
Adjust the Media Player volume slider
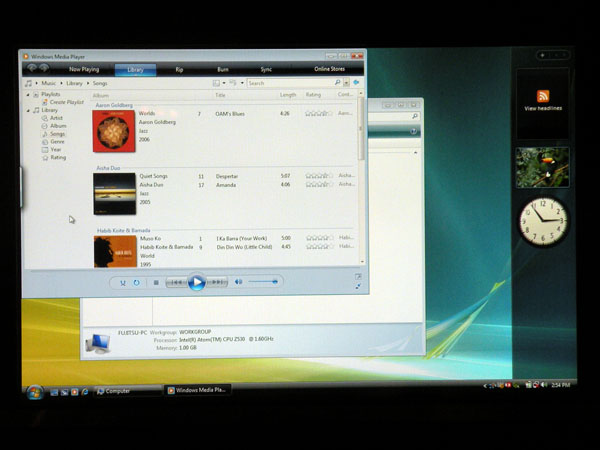[x=263, y=282]
